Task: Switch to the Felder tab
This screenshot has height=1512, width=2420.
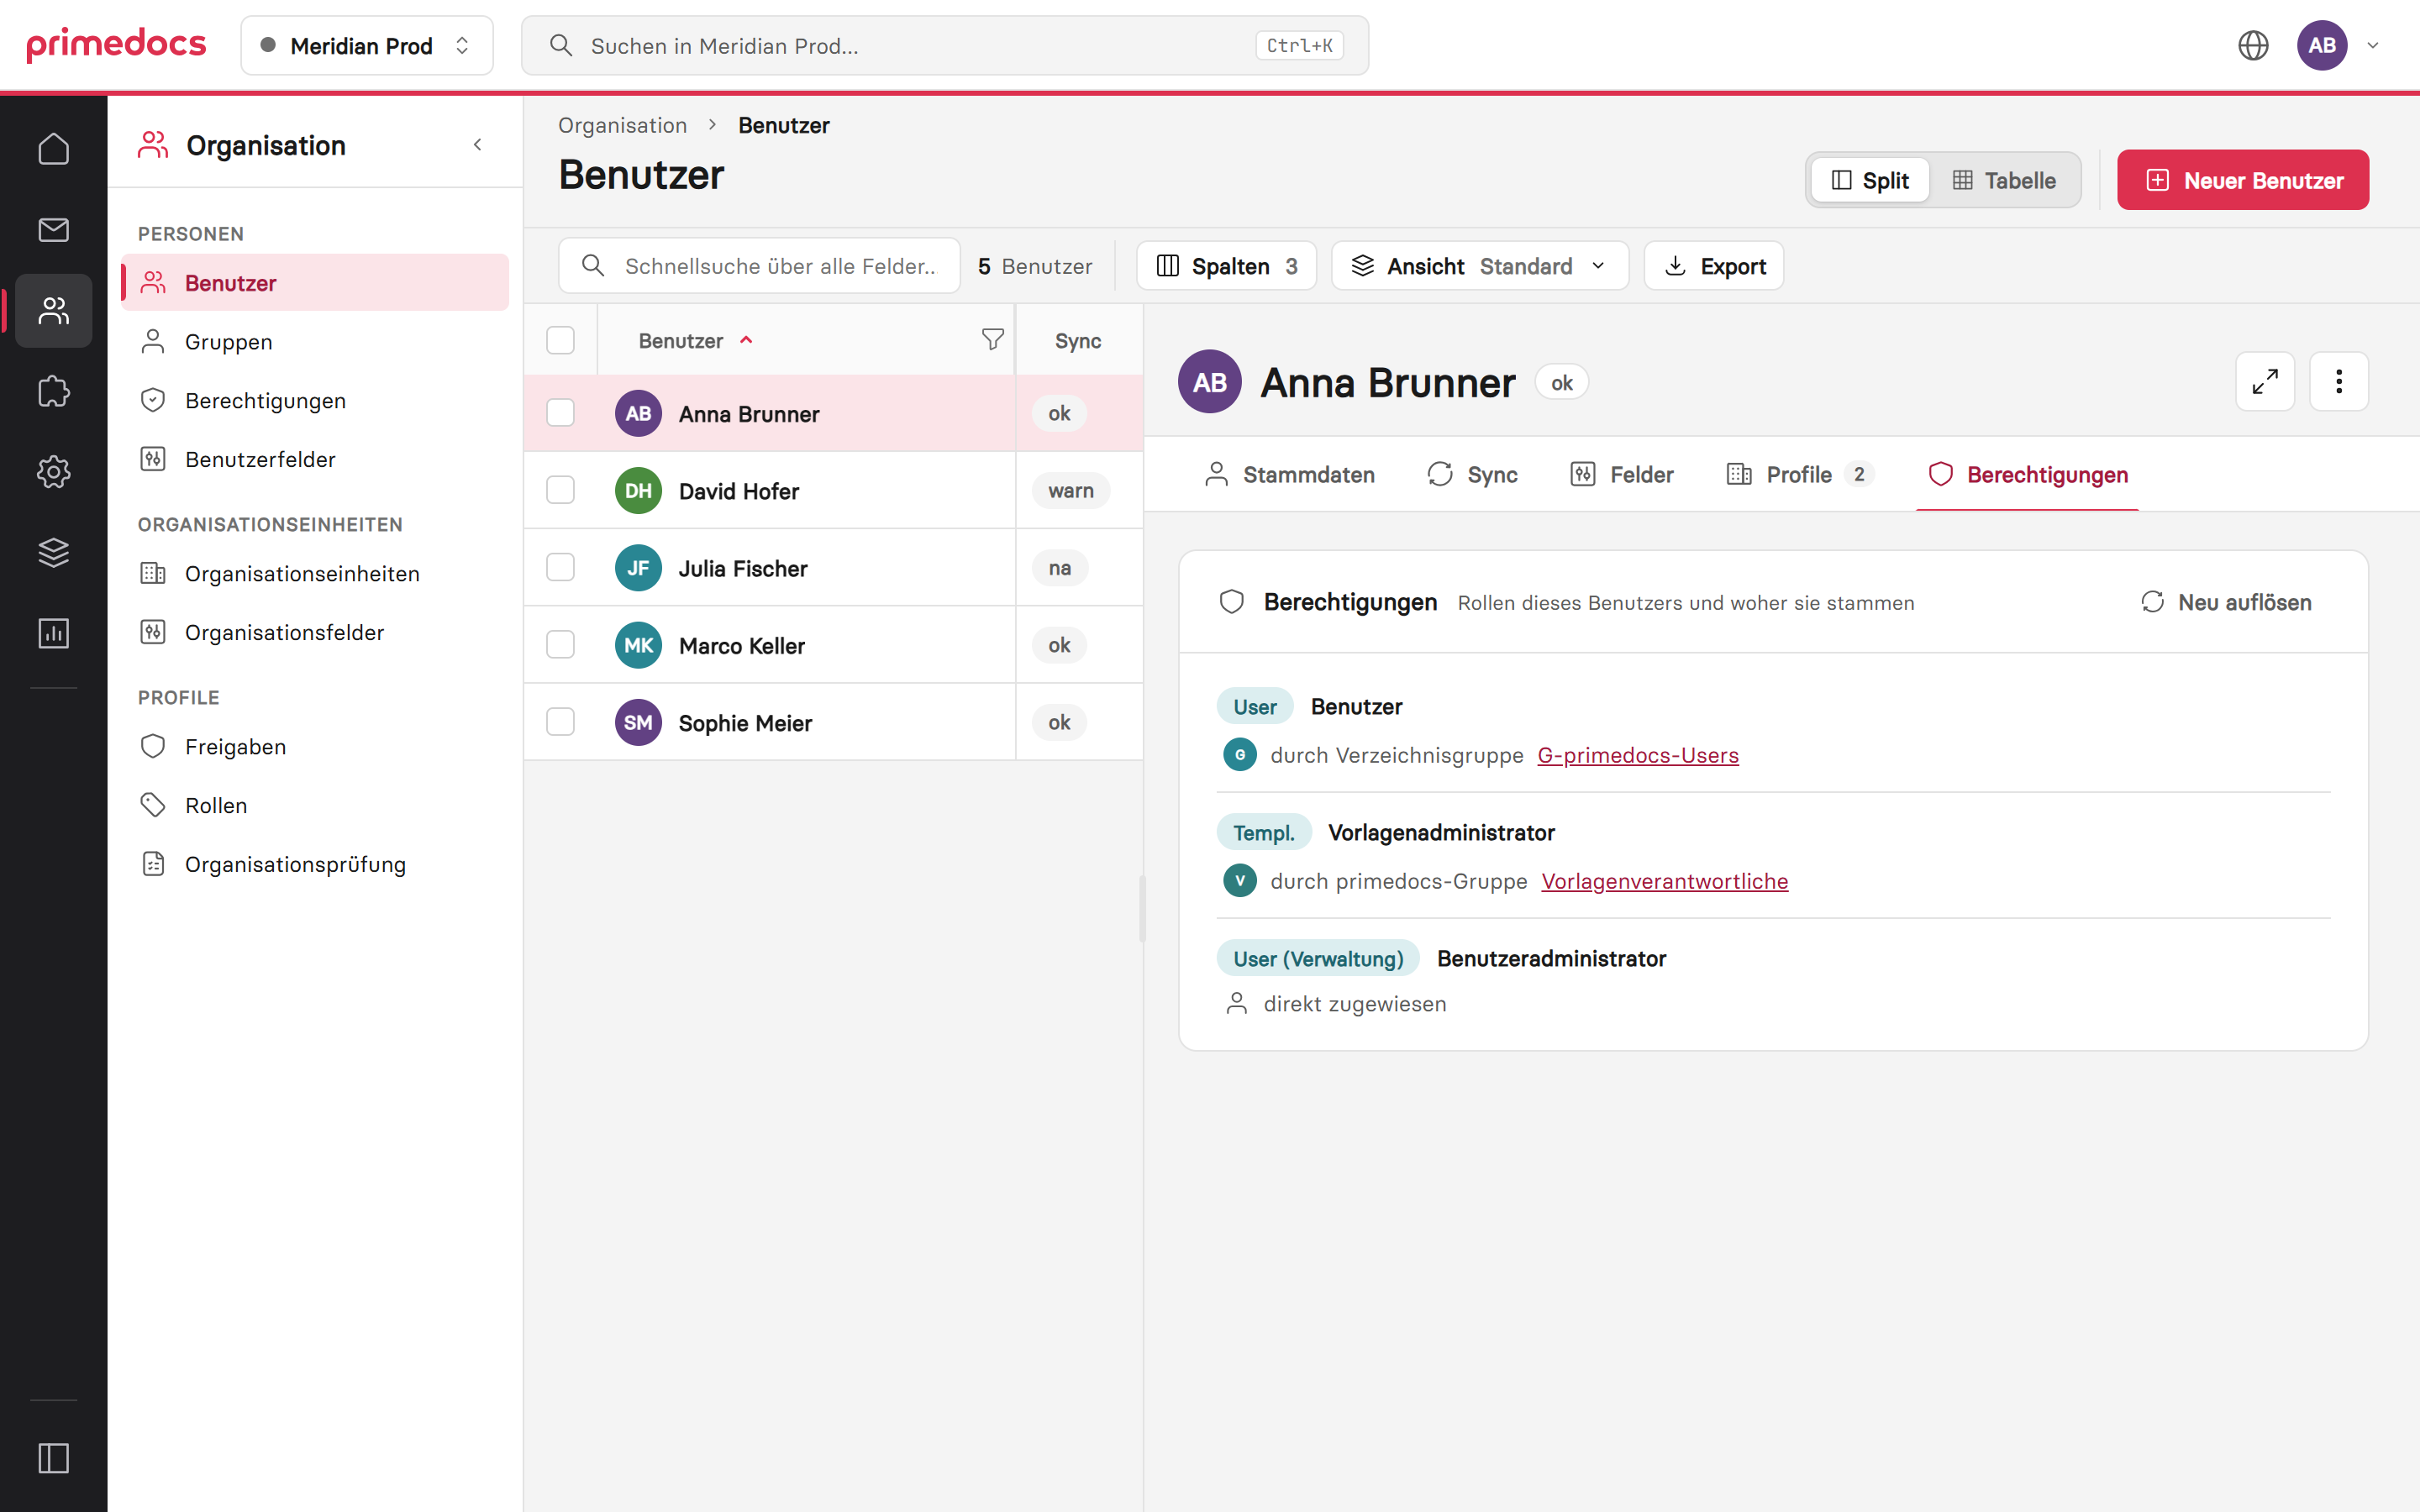Action: 1623,474
